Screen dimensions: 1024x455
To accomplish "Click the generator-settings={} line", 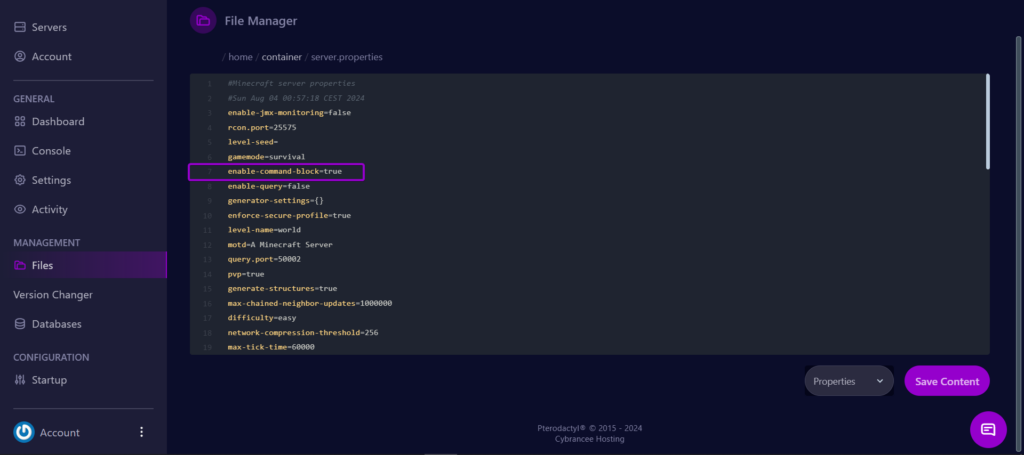I will pyautogui.click(x=276, y=200).
